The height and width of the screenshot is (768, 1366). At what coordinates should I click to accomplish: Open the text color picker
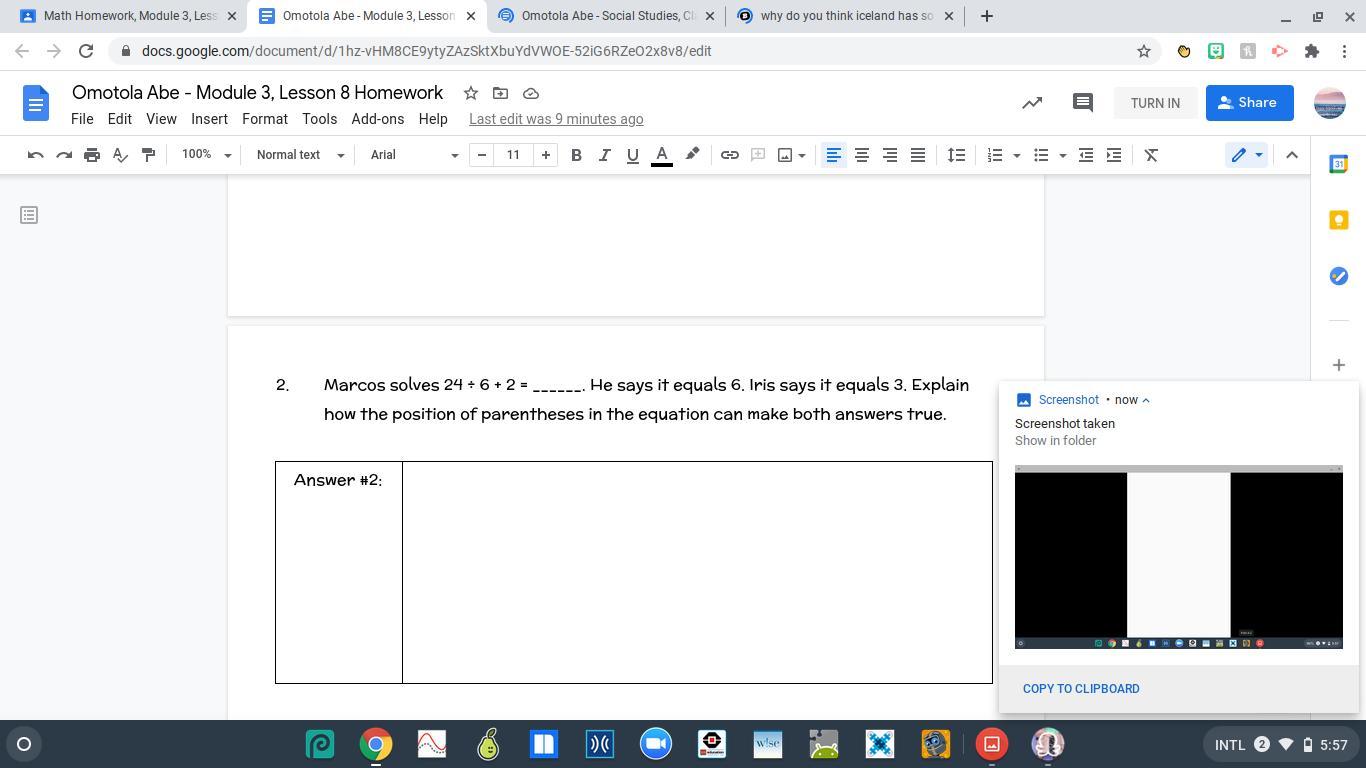(661, 155)
